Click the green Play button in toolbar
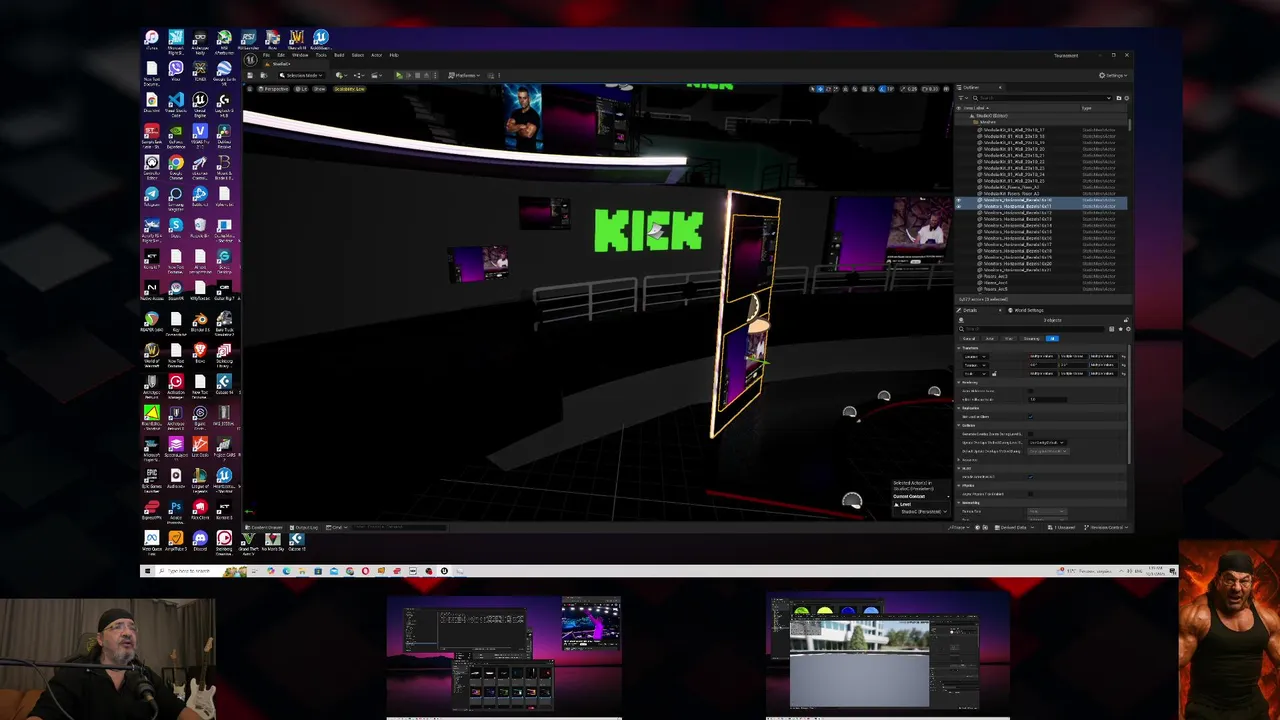 (x=399, y=75)
